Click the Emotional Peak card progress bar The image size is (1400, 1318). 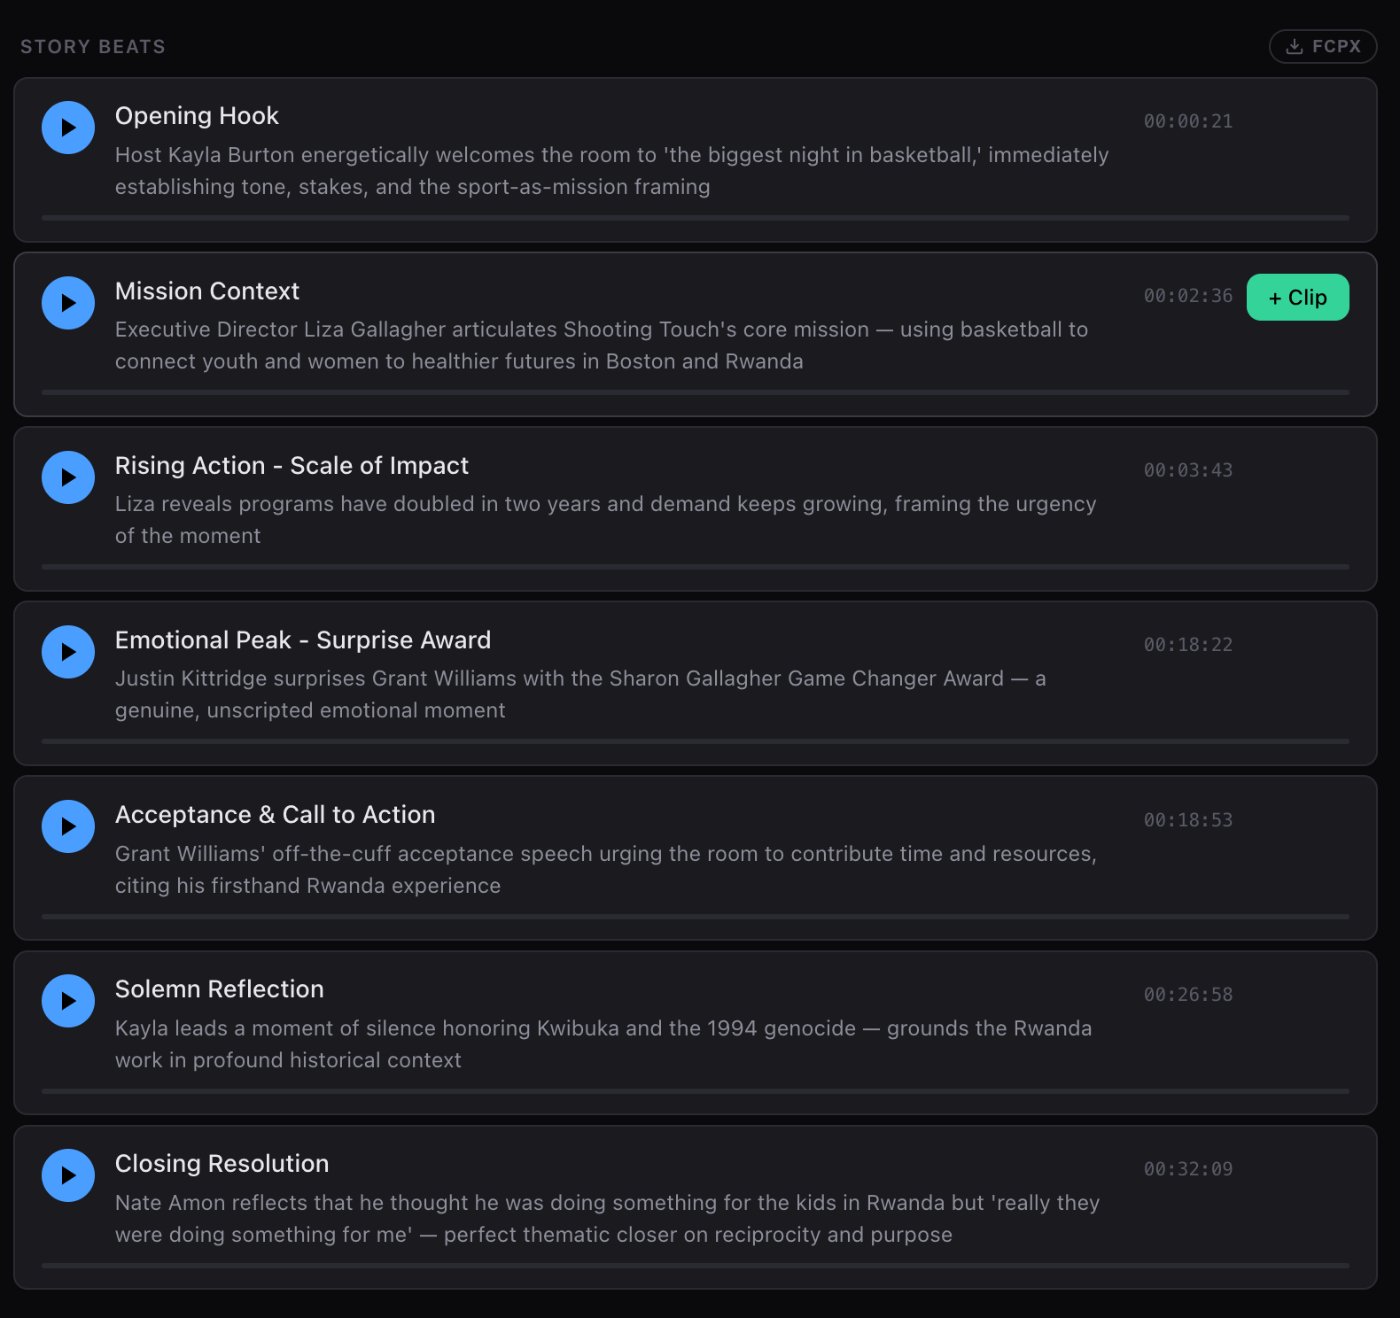point(695,741)
